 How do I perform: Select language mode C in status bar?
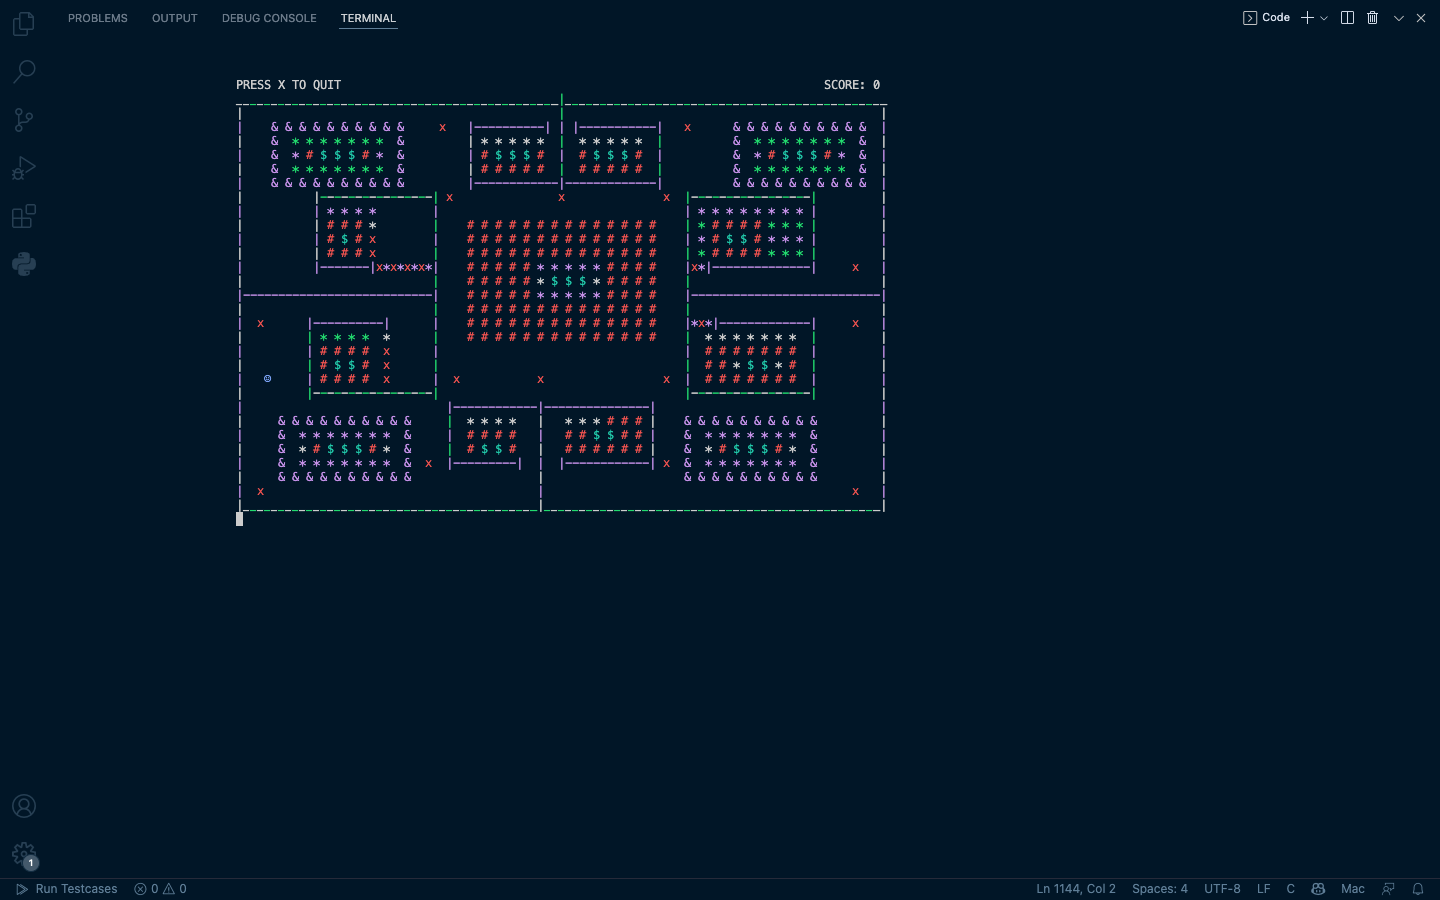click(x=1291, y=889)
